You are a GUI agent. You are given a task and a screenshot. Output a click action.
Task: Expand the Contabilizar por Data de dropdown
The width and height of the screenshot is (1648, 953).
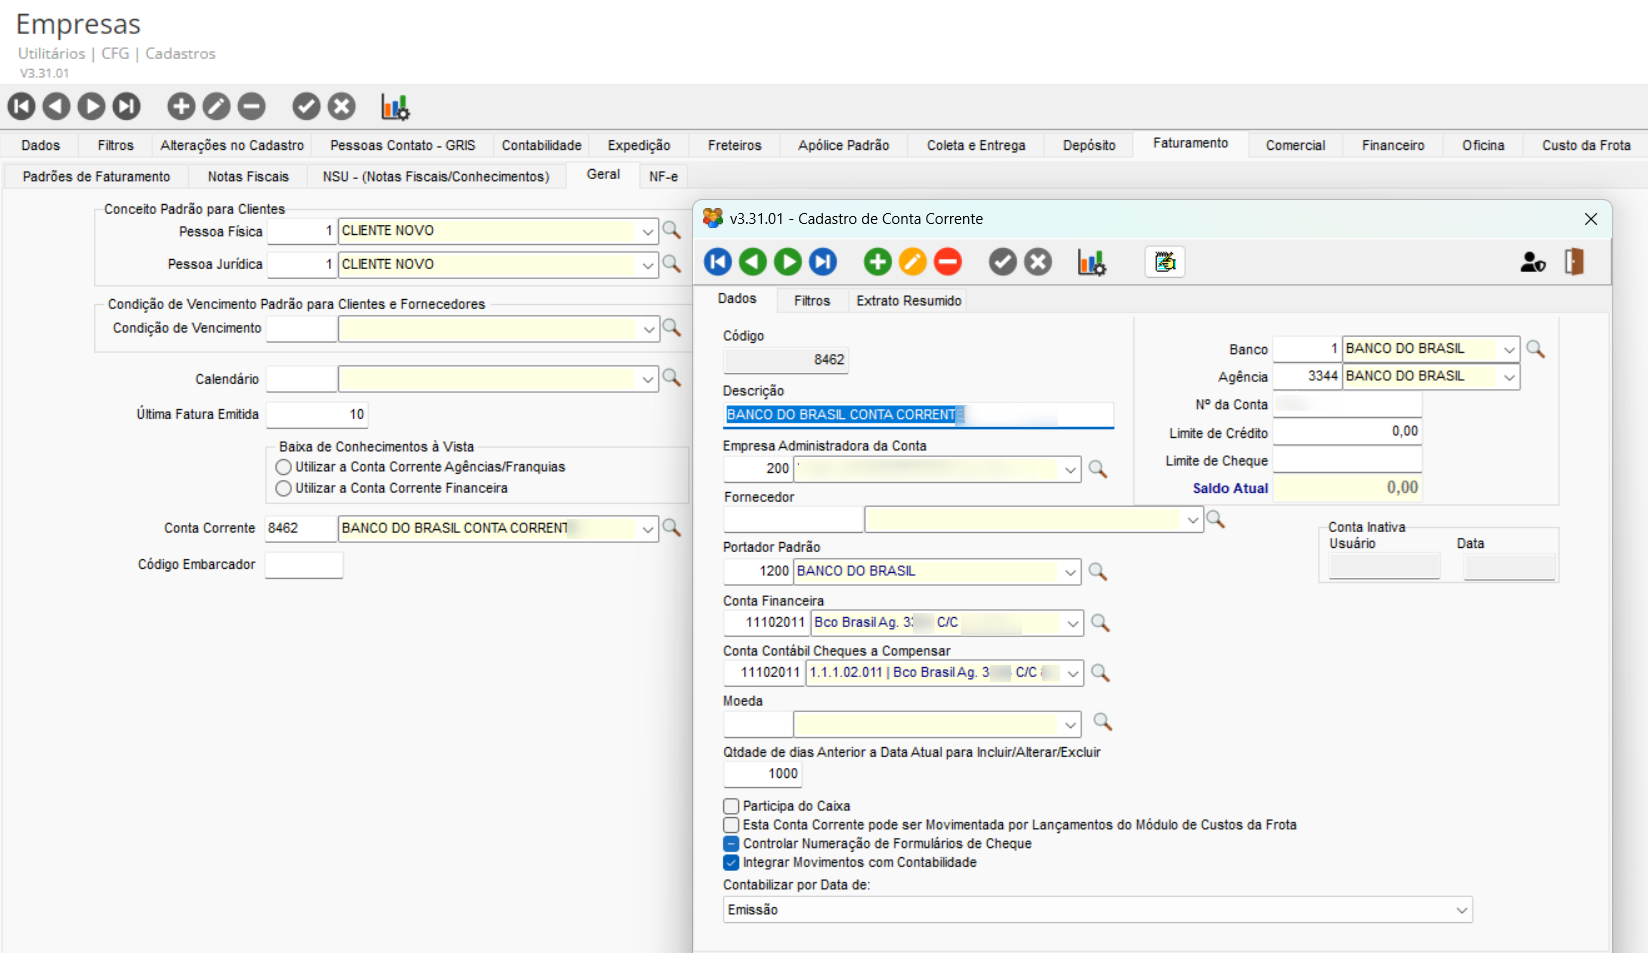coord(1461,910)
